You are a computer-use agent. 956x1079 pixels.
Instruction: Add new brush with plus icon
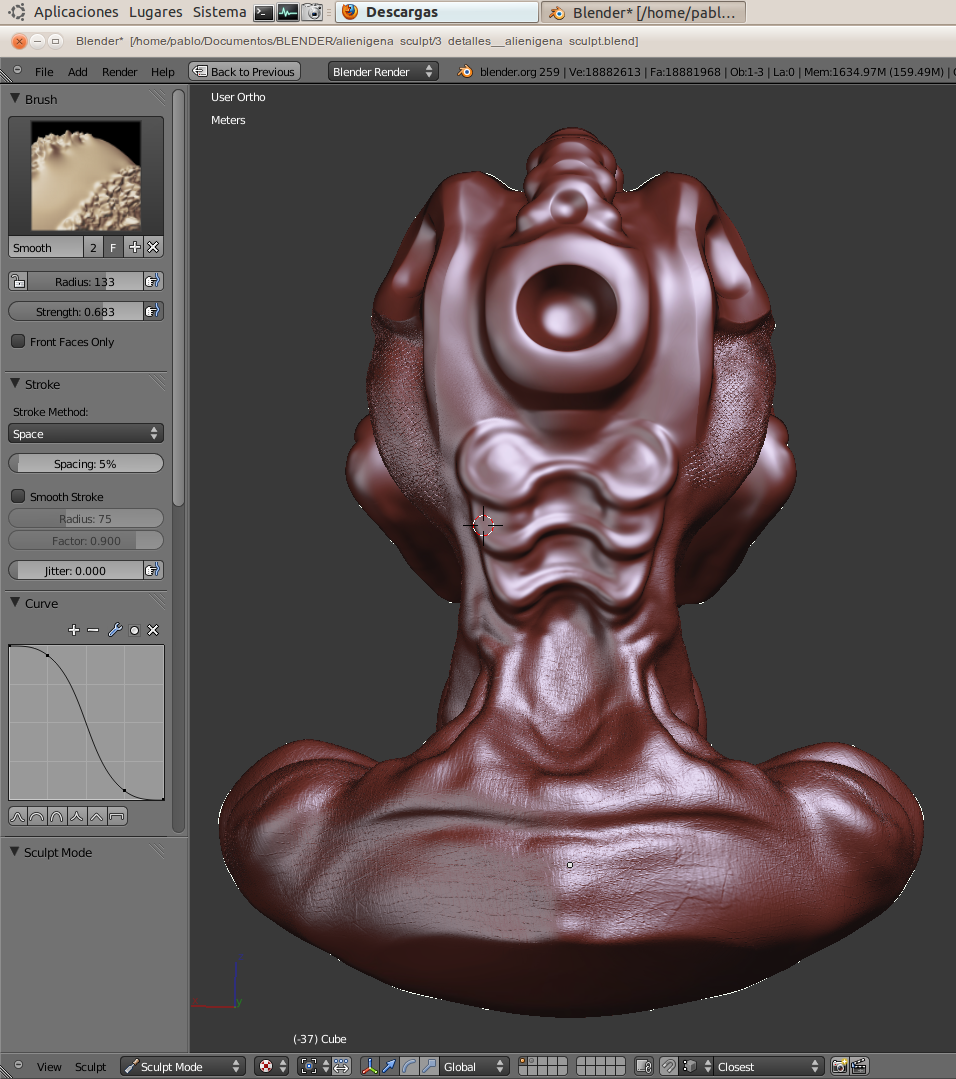pyautogui.click(x=135, y=247)
